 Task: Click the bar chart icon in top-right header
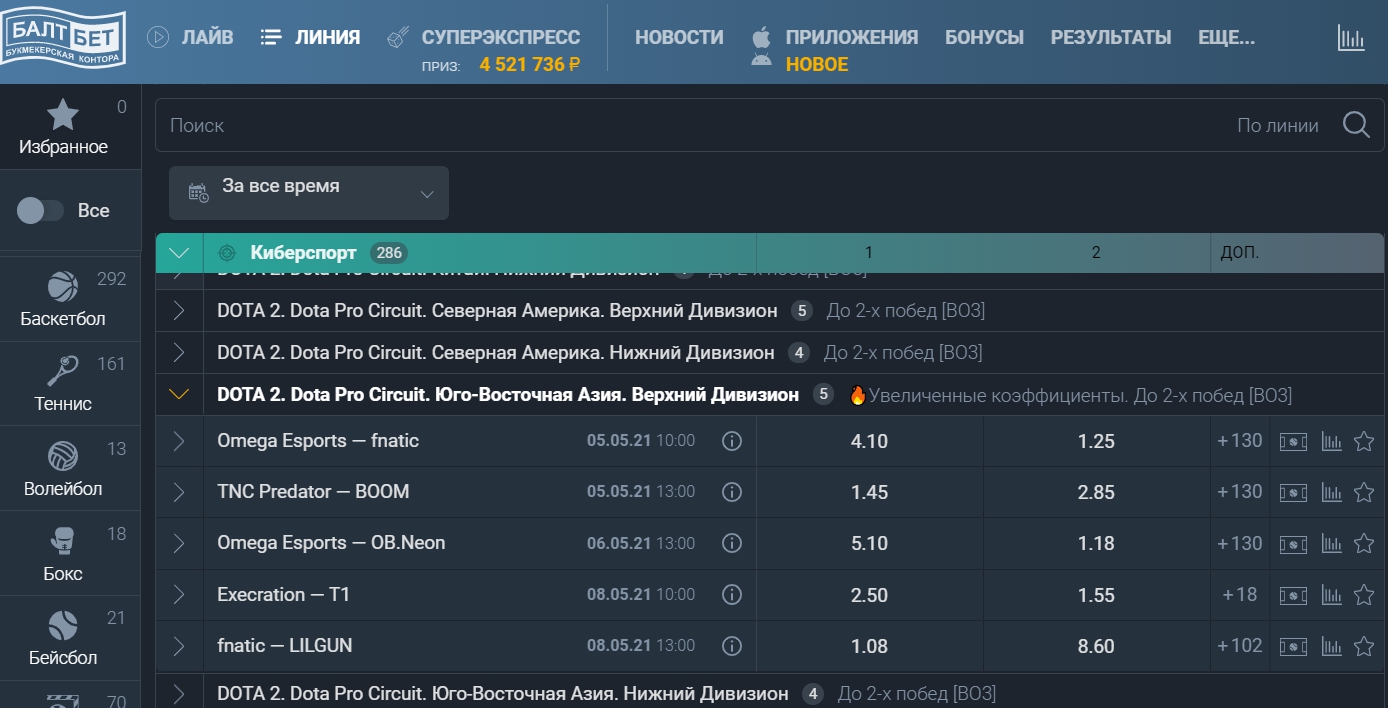1352,38
